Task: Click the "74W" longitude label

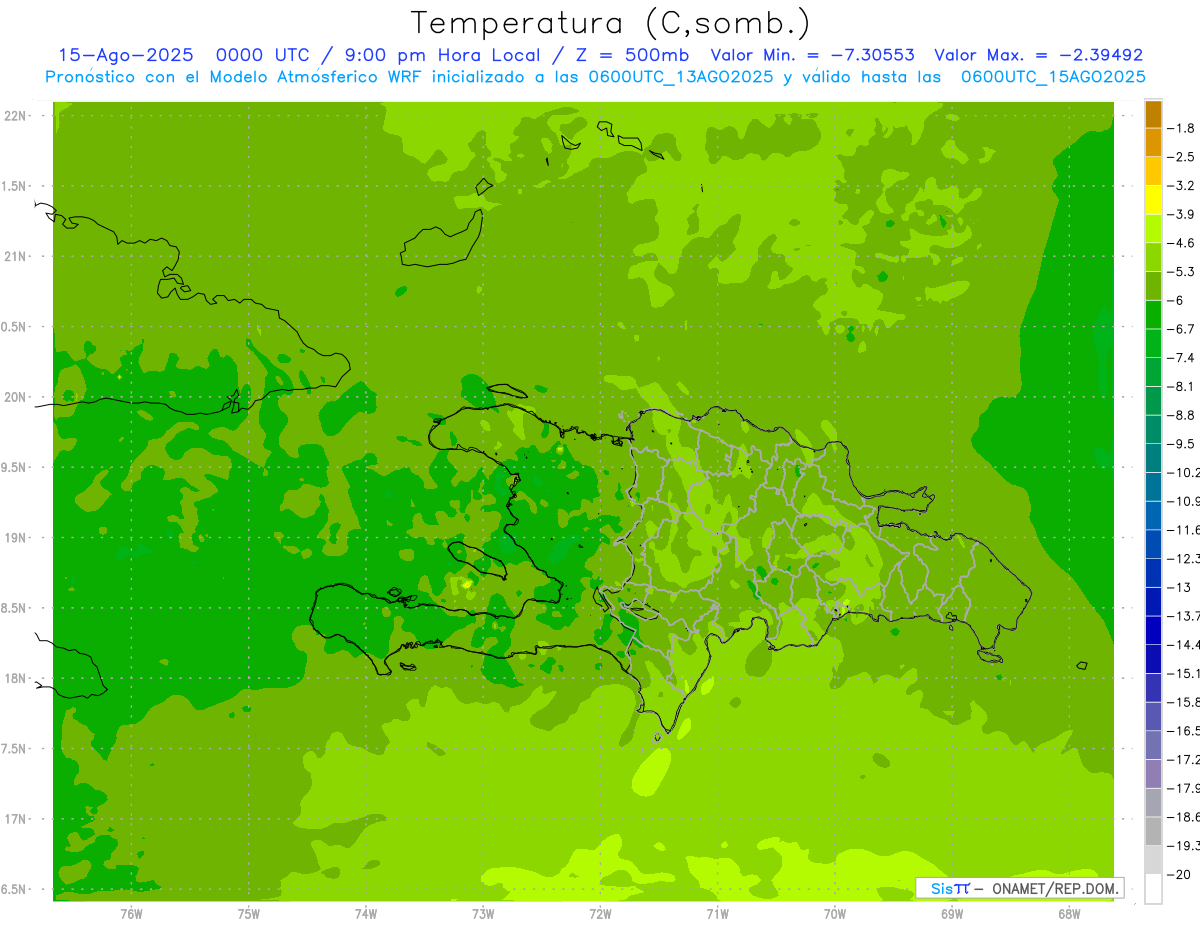Action: (366, 913)
